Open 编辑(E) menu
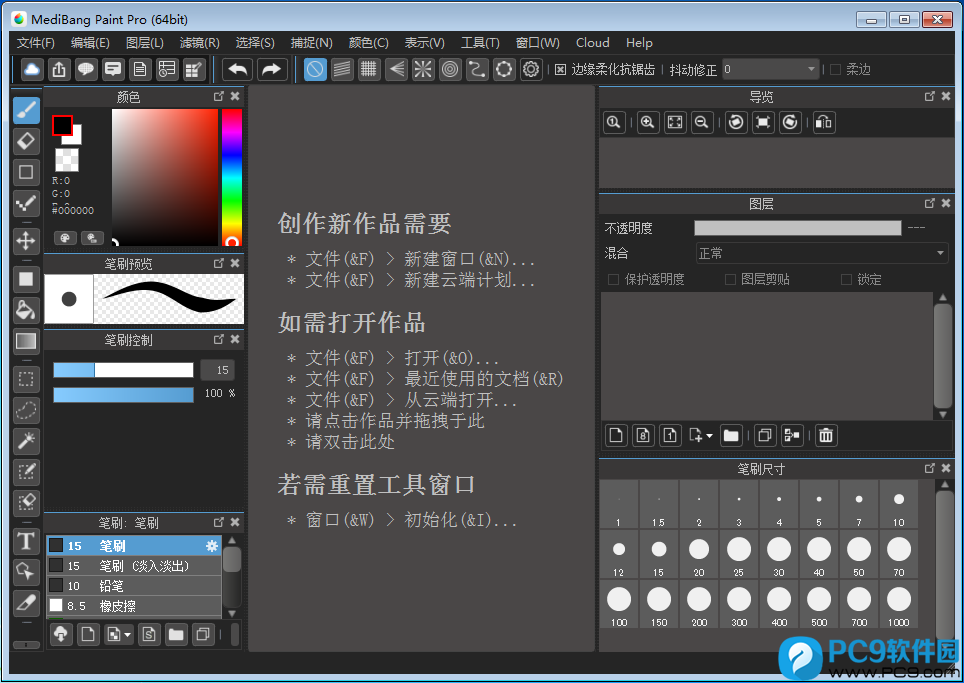Viewport: 964px width, 683px height. pyautogui.click(x=90, y=43)
